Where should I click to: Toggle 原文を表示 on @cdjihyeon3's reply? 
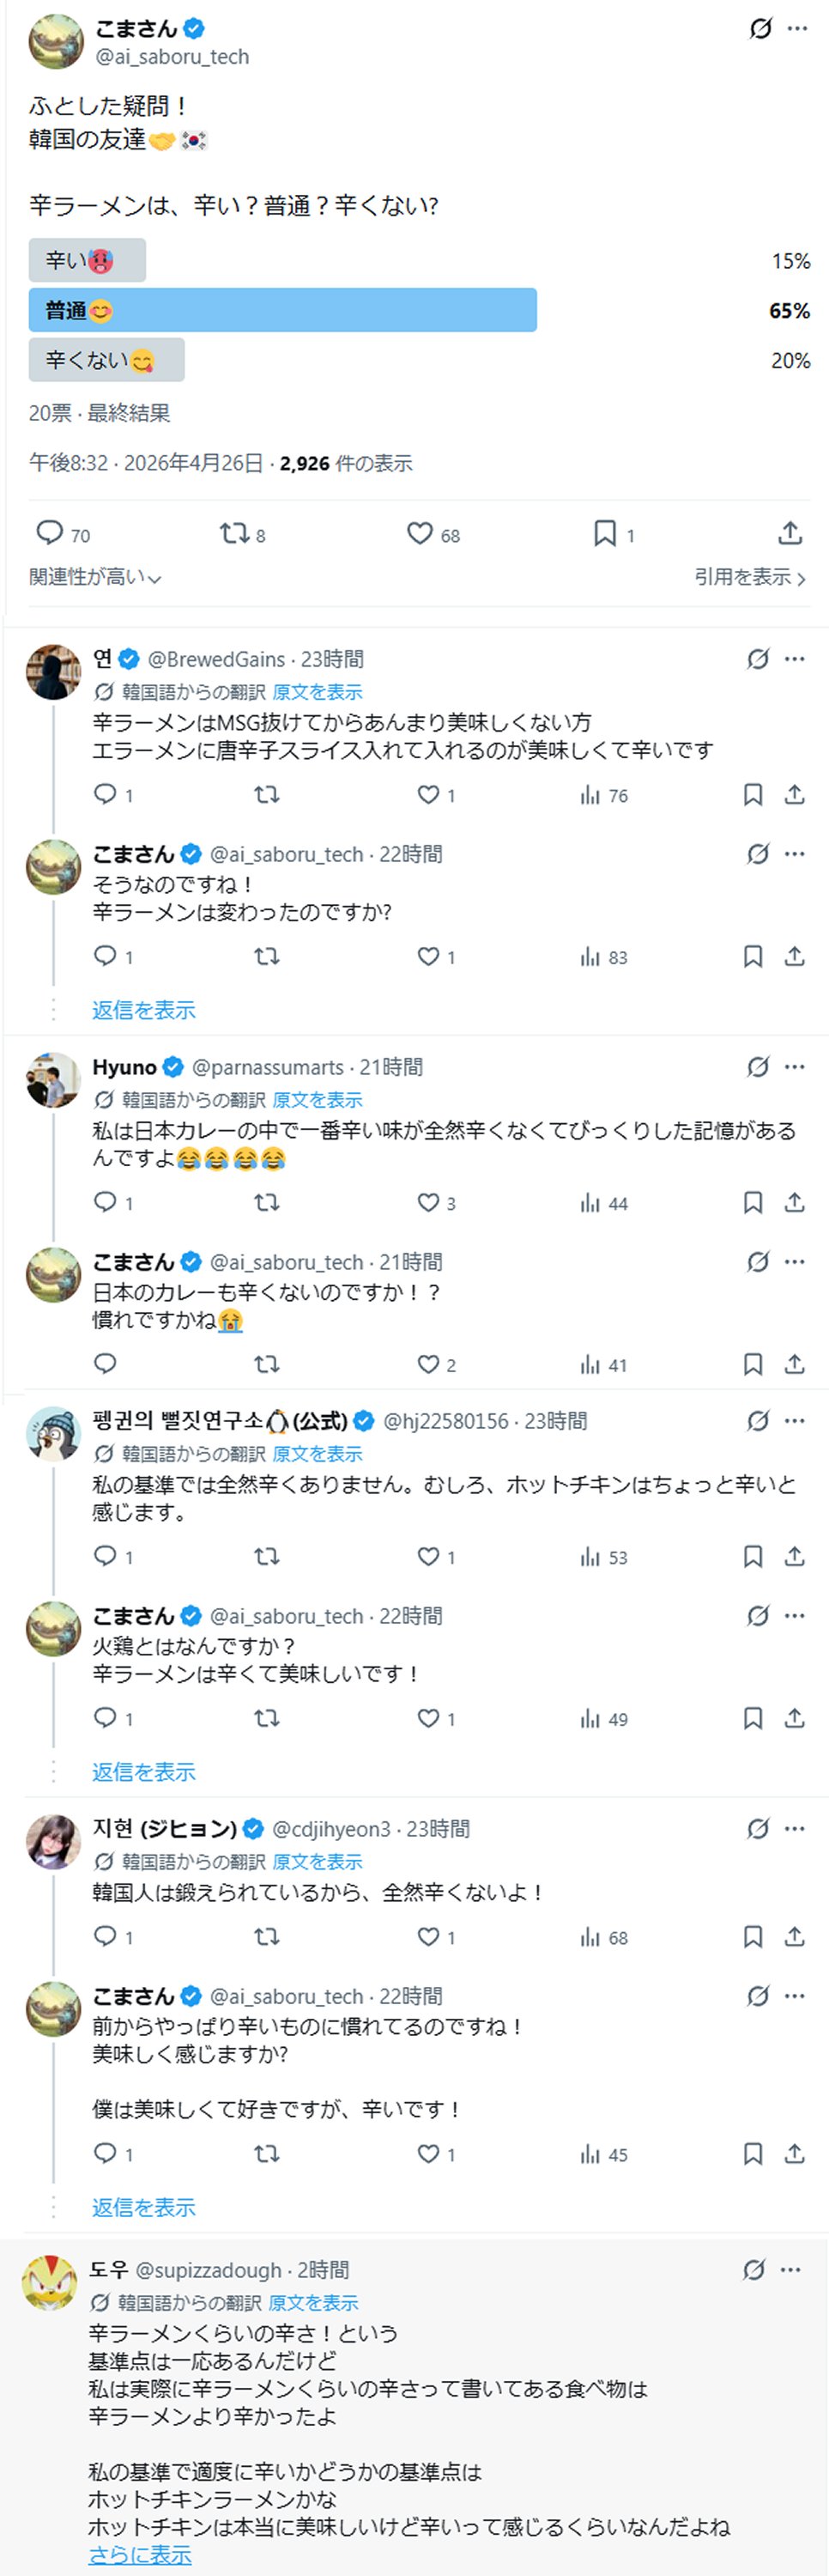click(x=317, y=1861)
